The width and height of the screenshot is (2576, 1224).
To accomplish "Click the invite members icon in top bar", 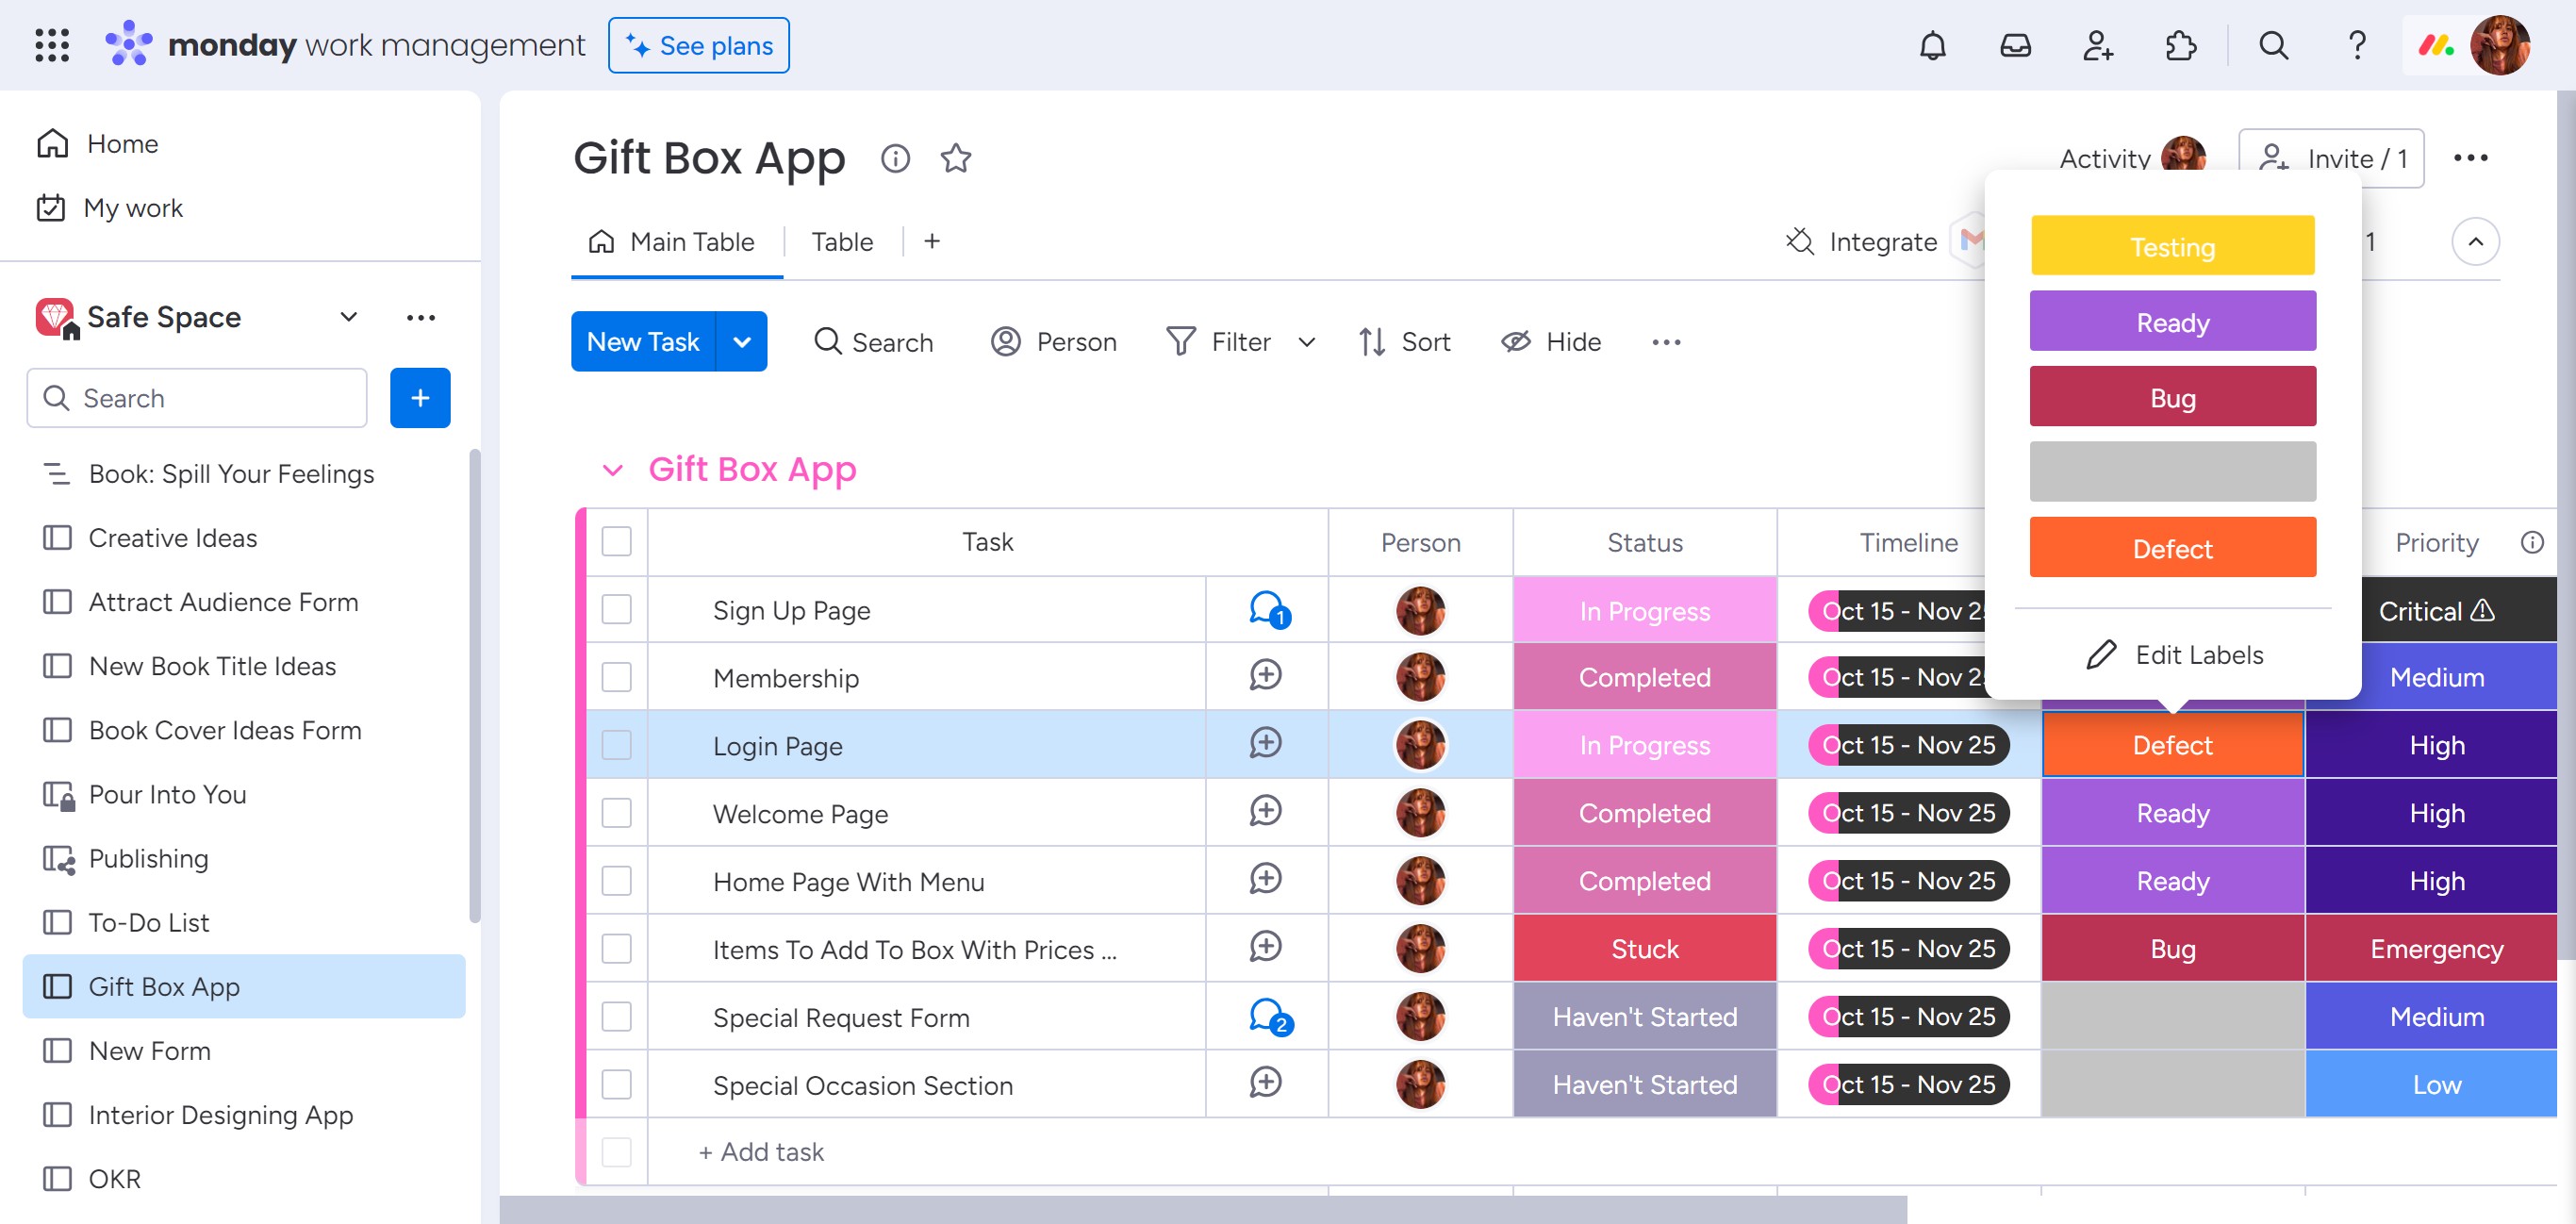I will (x=2097, y=46).
